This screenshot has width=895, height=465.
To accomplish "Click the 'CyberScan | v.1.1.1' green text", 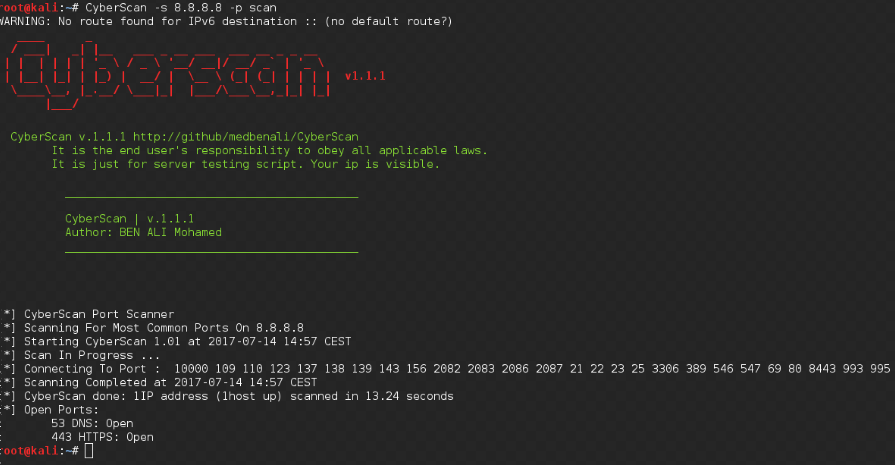I will (130, 219).
